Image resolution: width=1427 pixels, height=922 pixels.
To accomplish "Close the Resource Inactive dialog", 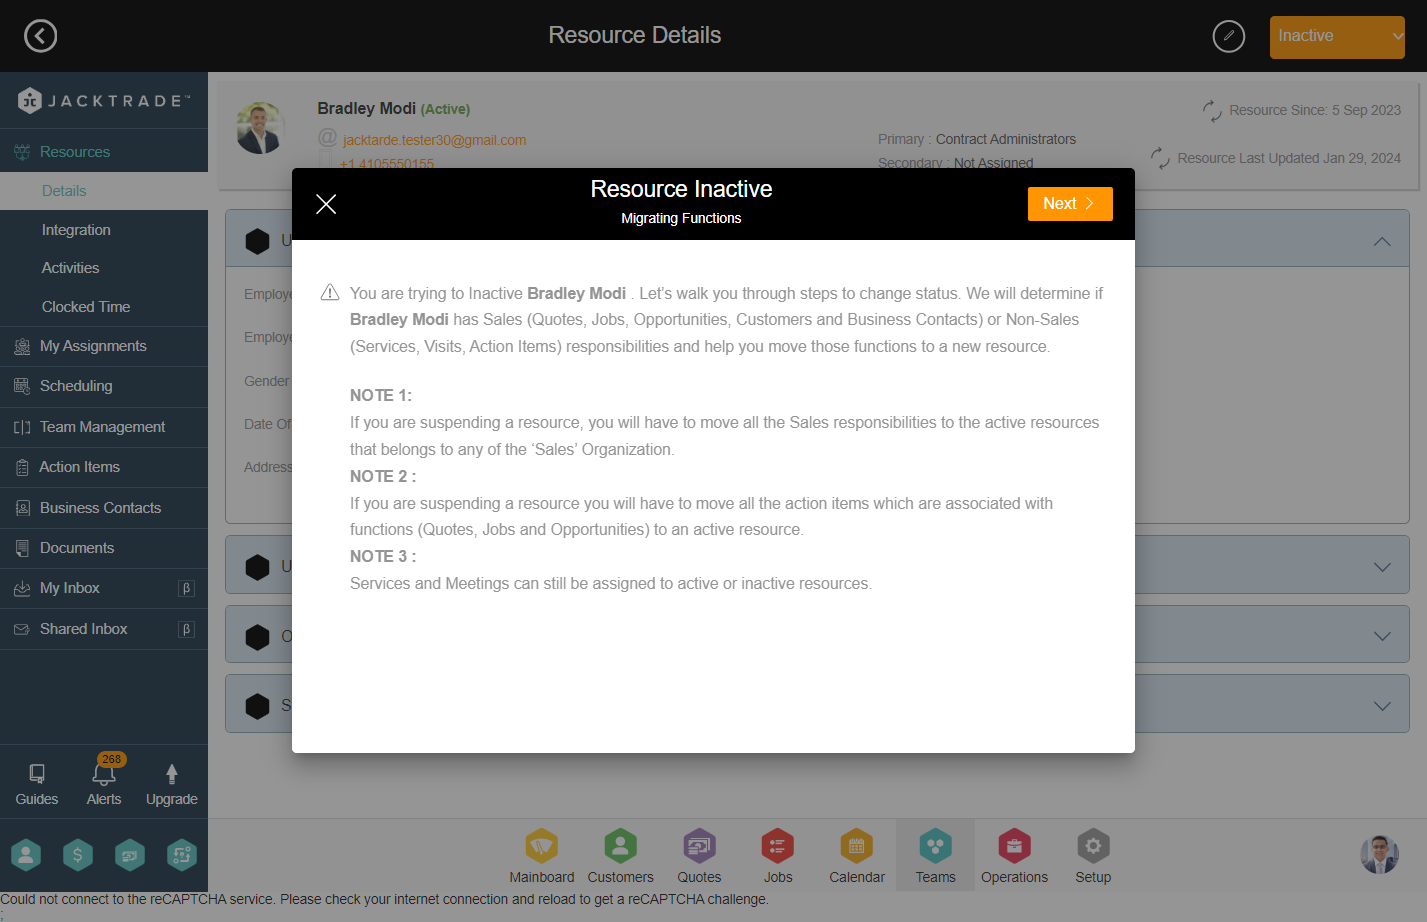I will 326,204.
